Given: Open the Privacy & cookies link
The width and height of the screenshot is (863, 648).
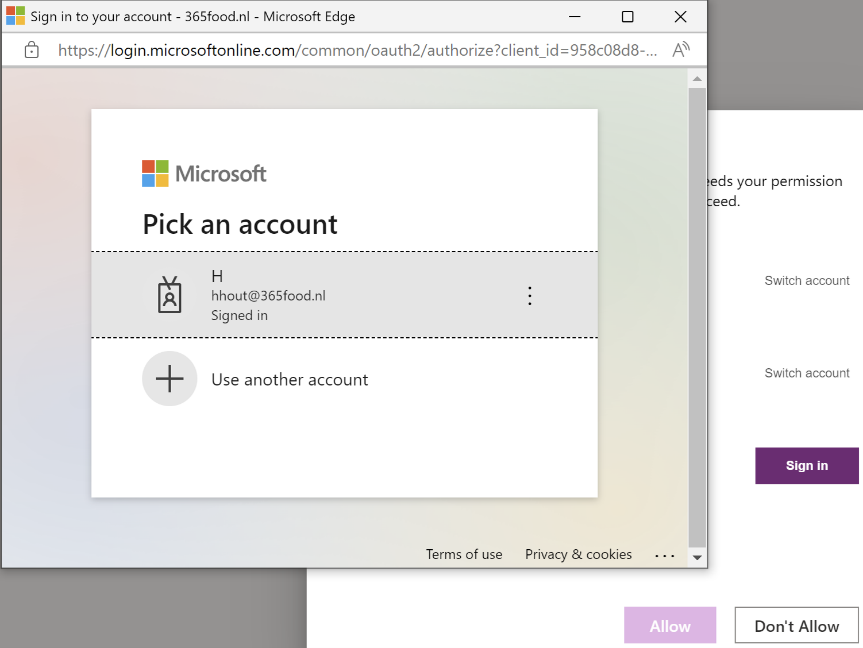Looking at the screenshot, I should pos(578,554).
